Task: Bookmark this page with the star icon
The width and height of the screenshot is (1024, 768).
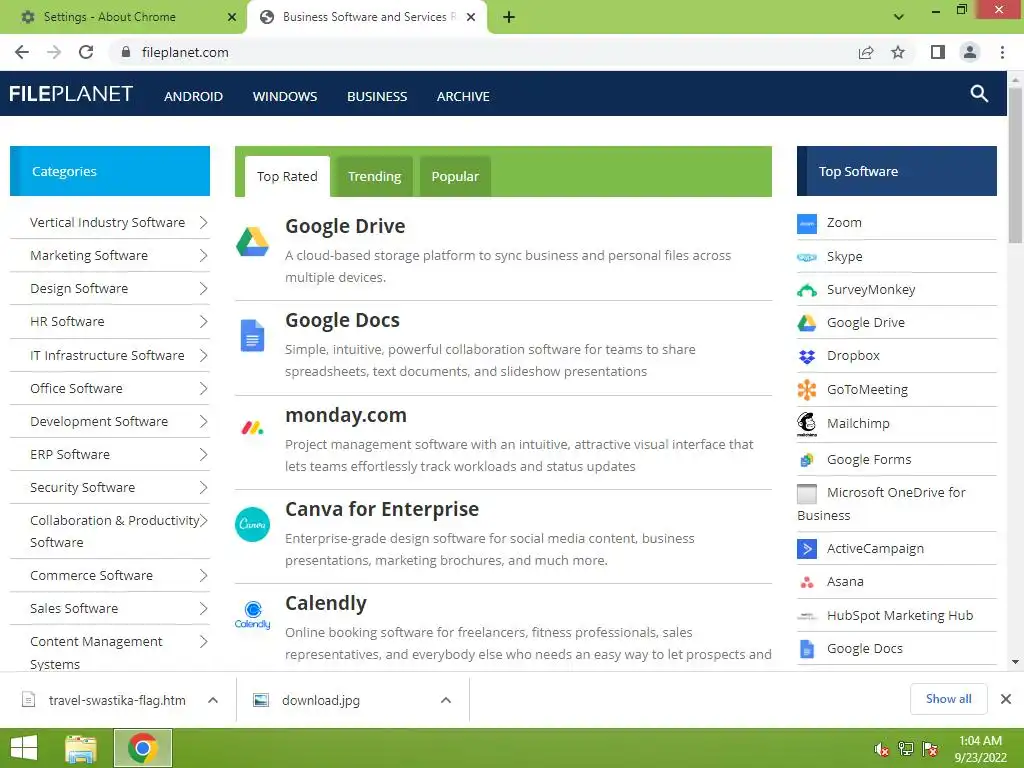Action: pos(898,52)
